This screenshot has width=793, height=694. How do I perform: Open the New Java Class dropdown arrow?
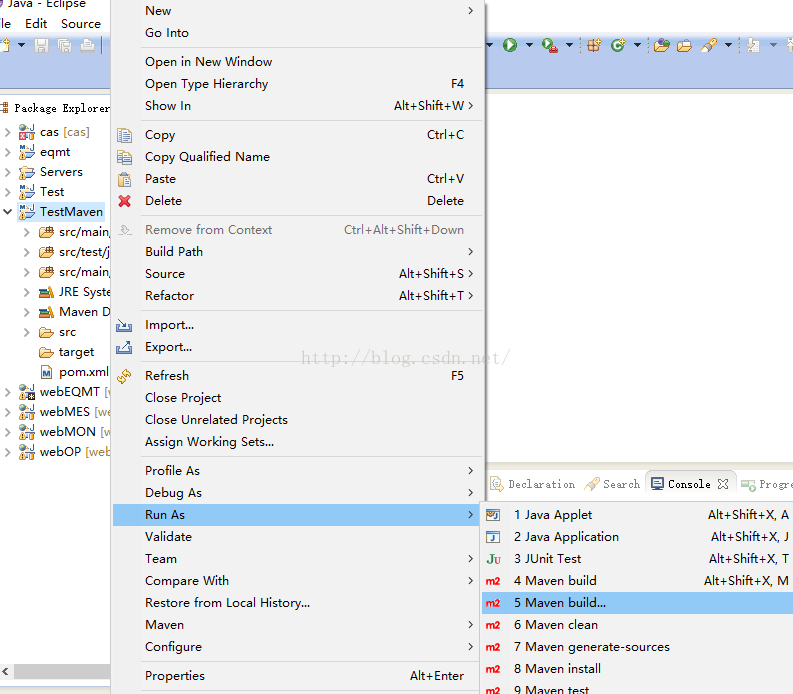(637, 45)
